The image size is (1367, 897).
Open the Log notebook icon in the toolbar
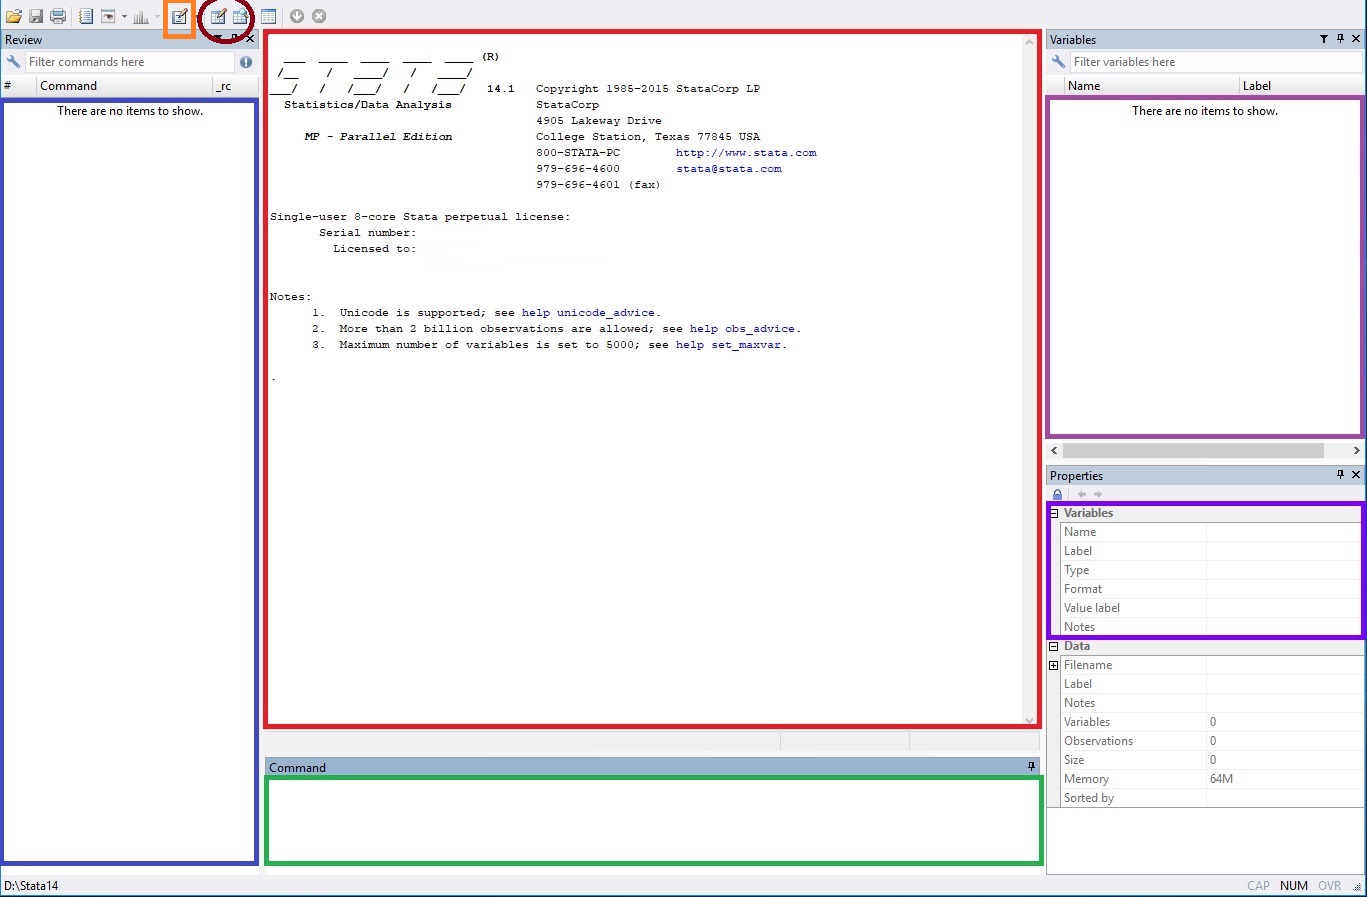pos(86,16)
